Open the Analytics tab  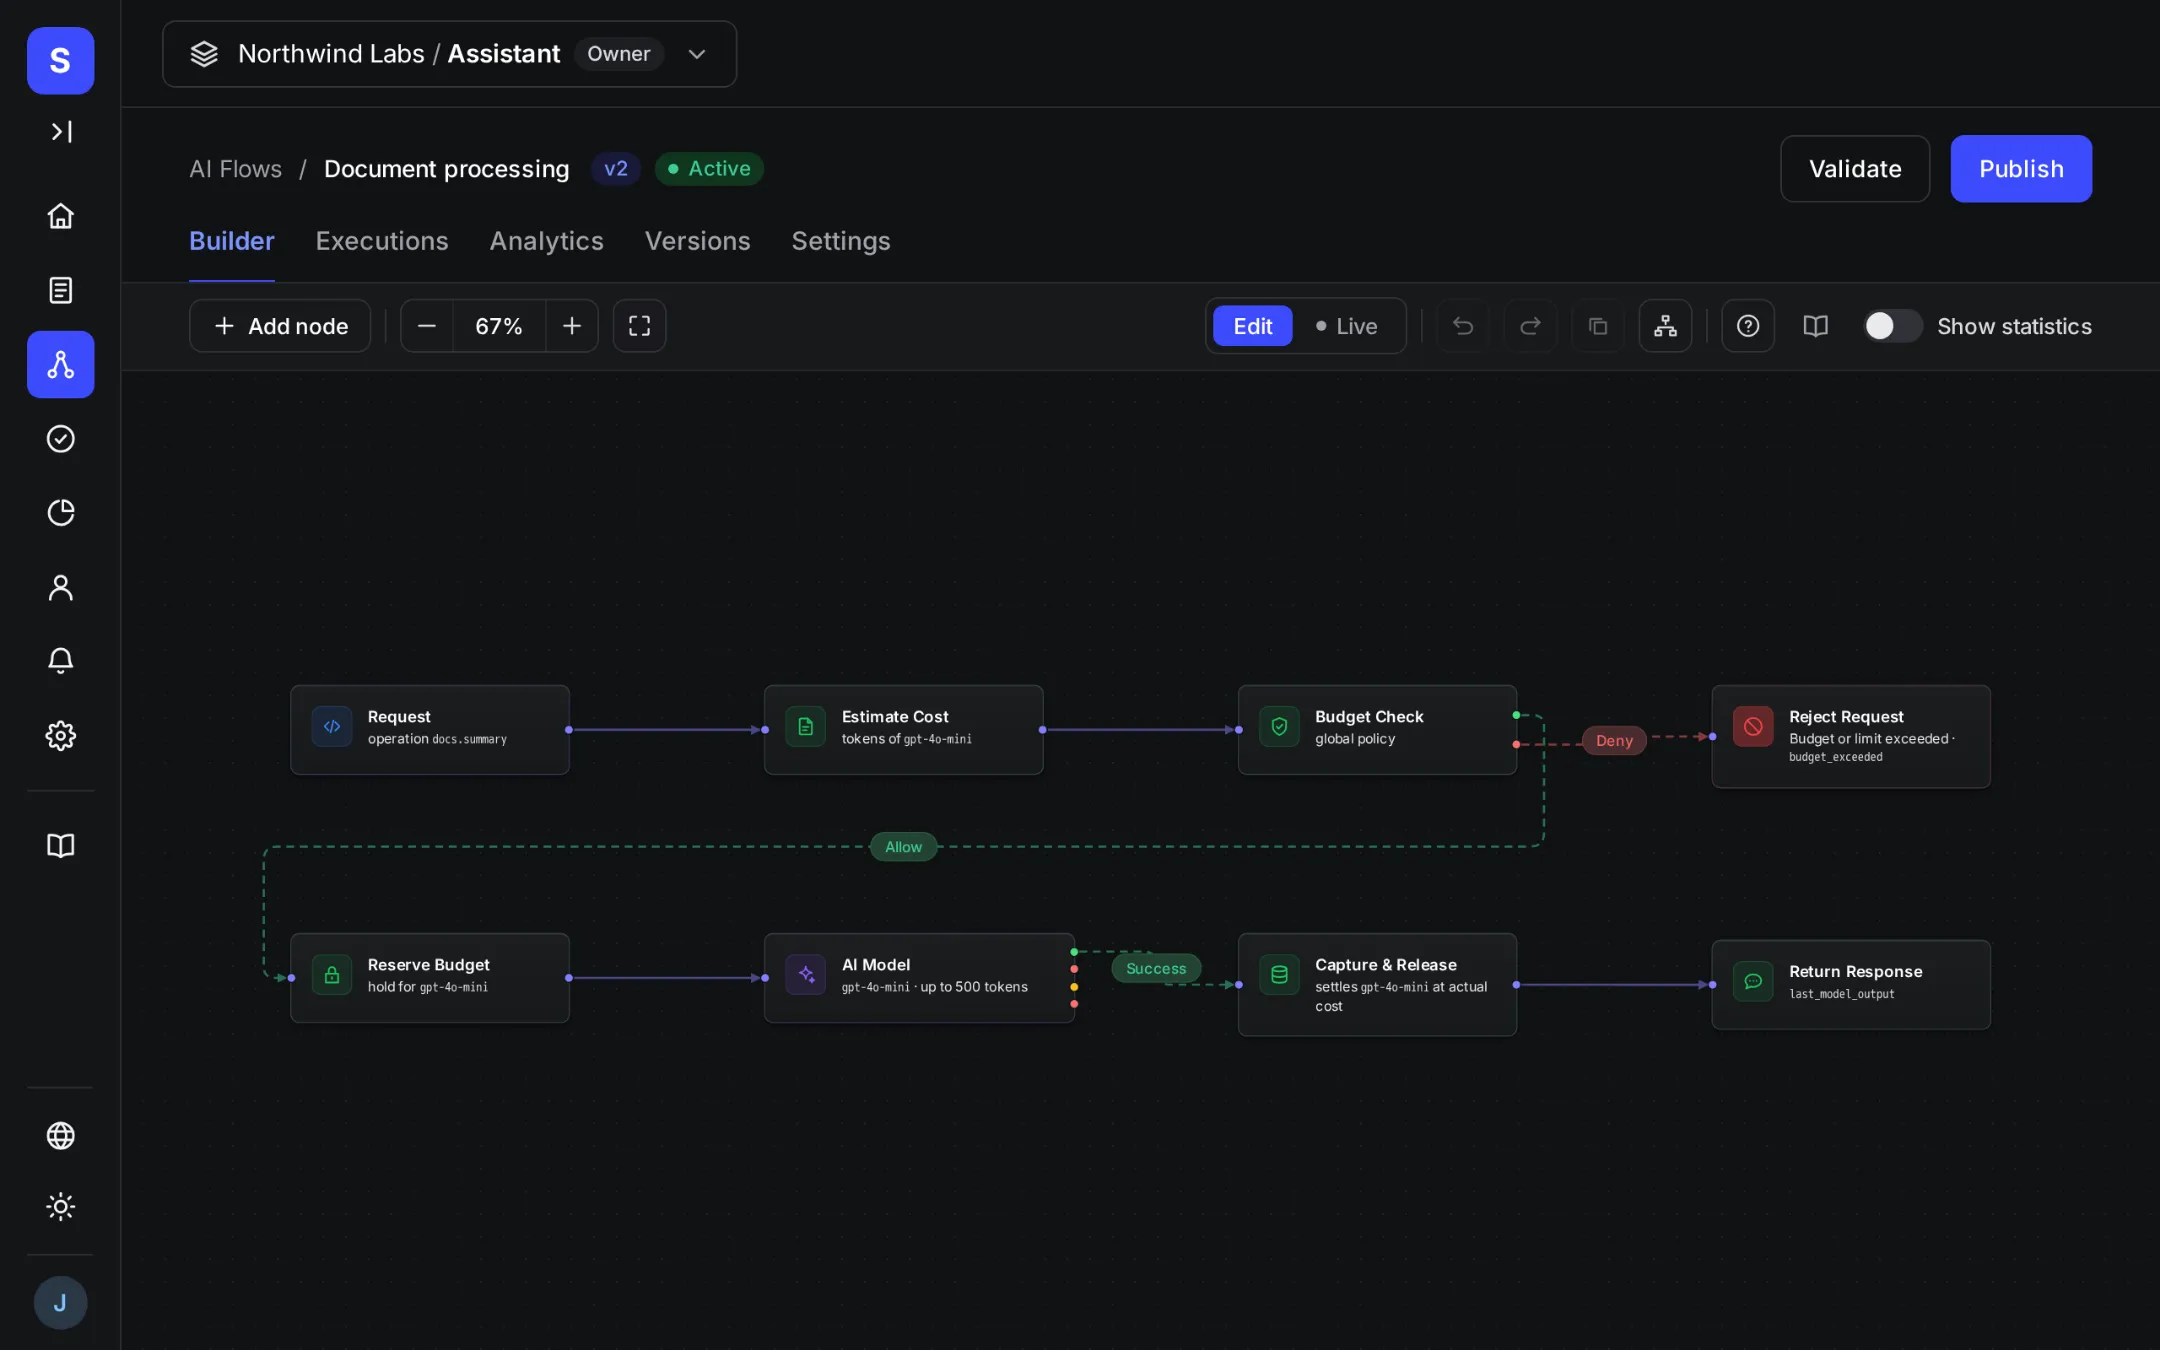click(x=547, y=241)
